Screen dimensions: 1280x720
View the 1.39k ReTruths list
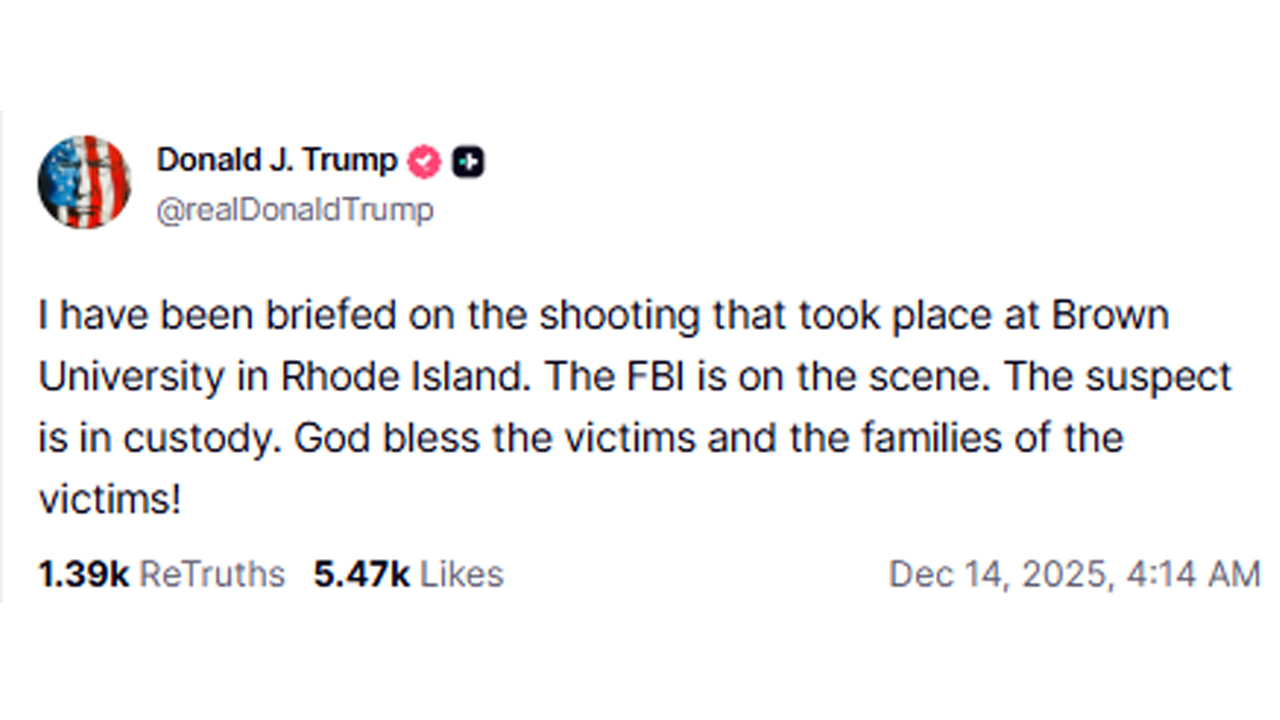(160, 574)
